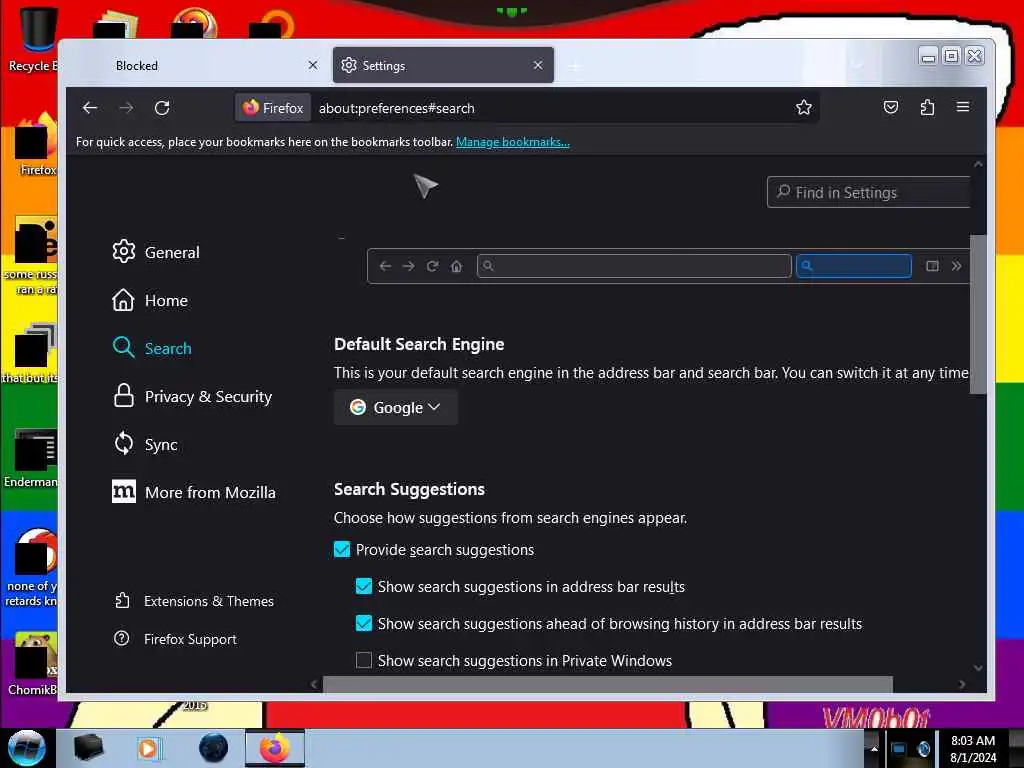Screen dimensions: 1024x768
Task: Close the Blocked tab
Action: point(313,65)
